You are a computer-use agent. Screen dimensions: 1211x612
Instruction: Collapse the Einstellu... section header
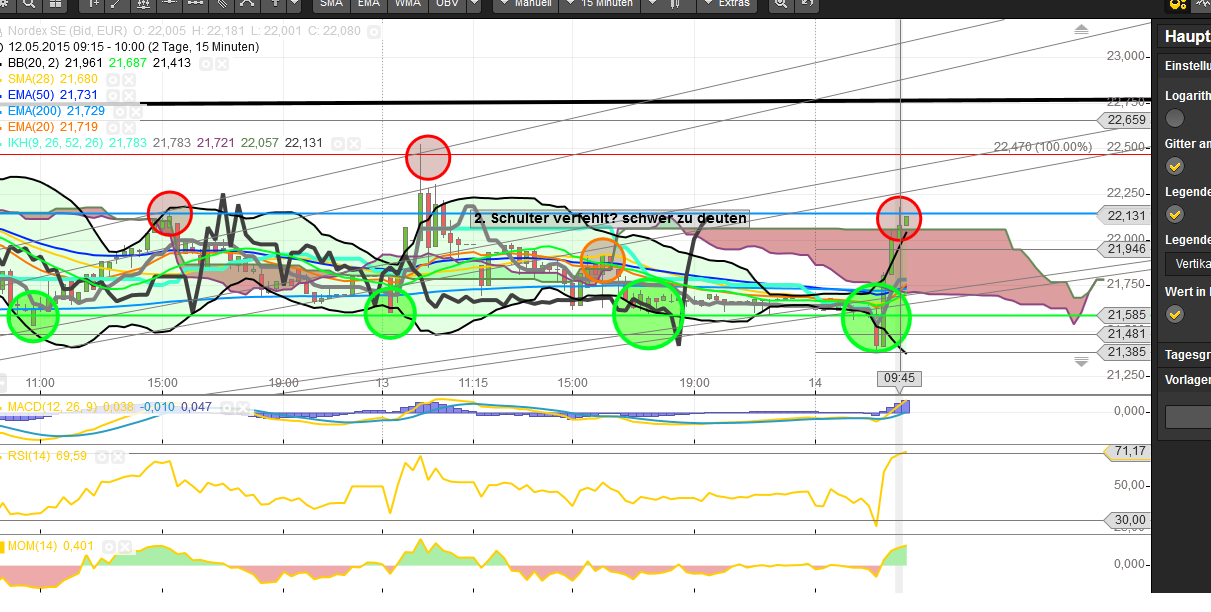1185,65
